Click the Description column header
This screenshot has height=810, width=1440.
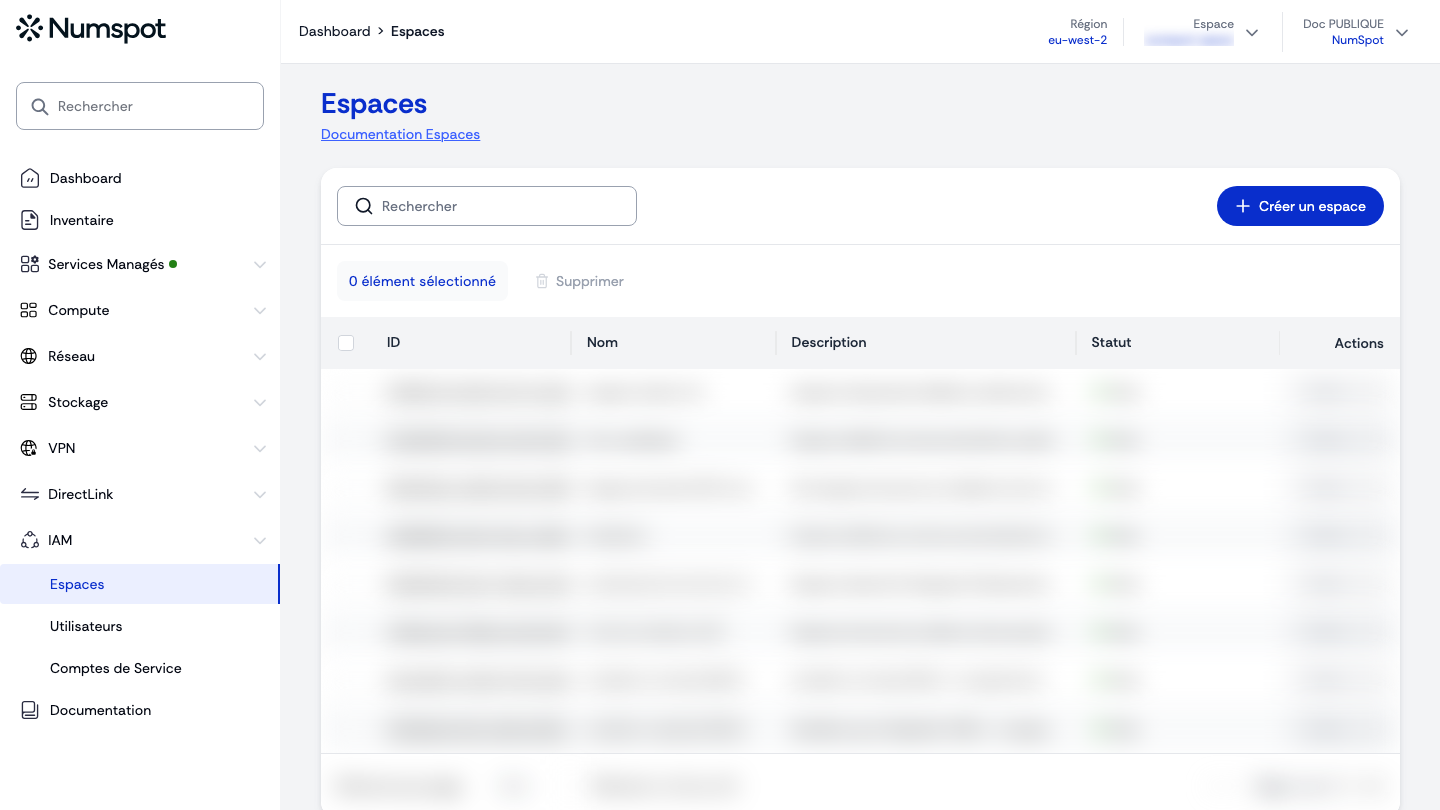pos(828,342)
